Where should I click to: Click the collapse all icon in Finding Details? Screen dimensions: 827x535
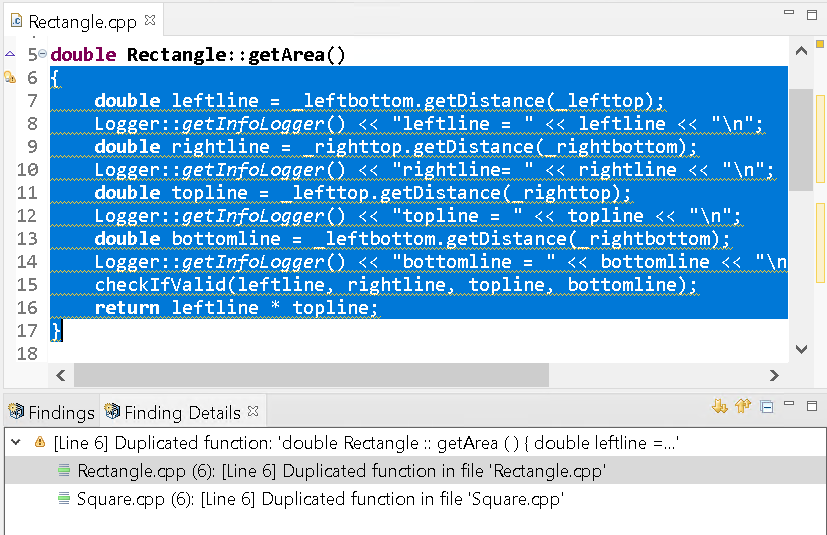click(766, 406)
